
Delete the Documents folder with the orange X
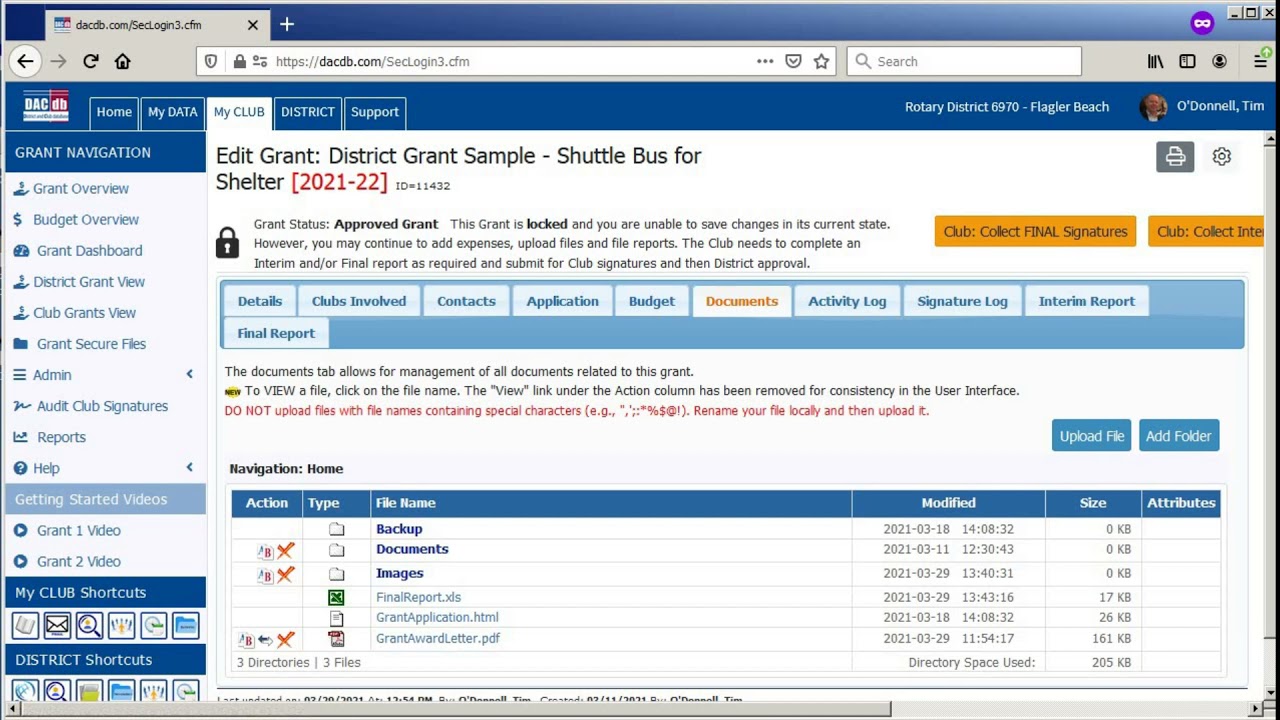[286, 550]
